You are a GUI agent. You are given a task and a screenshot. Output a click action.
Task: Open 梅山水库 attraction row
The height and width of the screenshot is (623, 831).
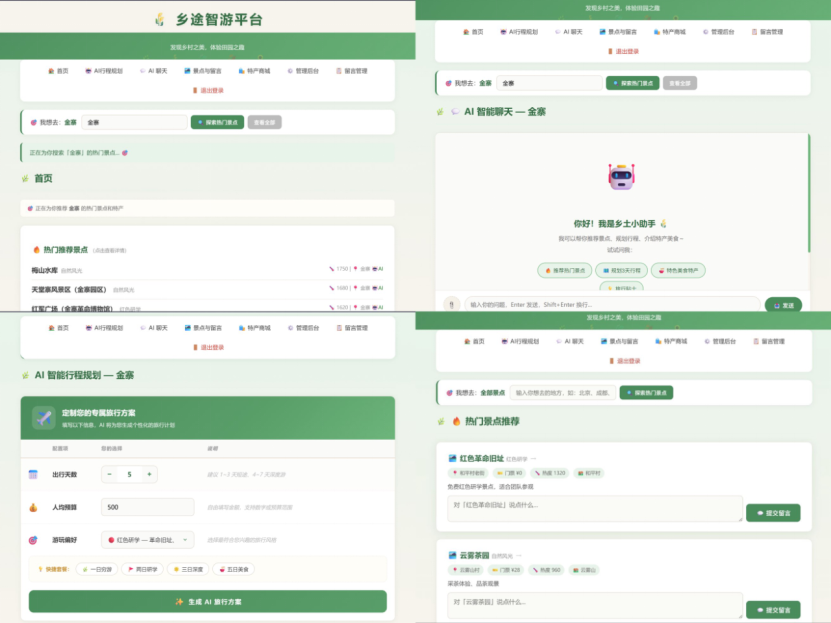(x=207, y=270)
